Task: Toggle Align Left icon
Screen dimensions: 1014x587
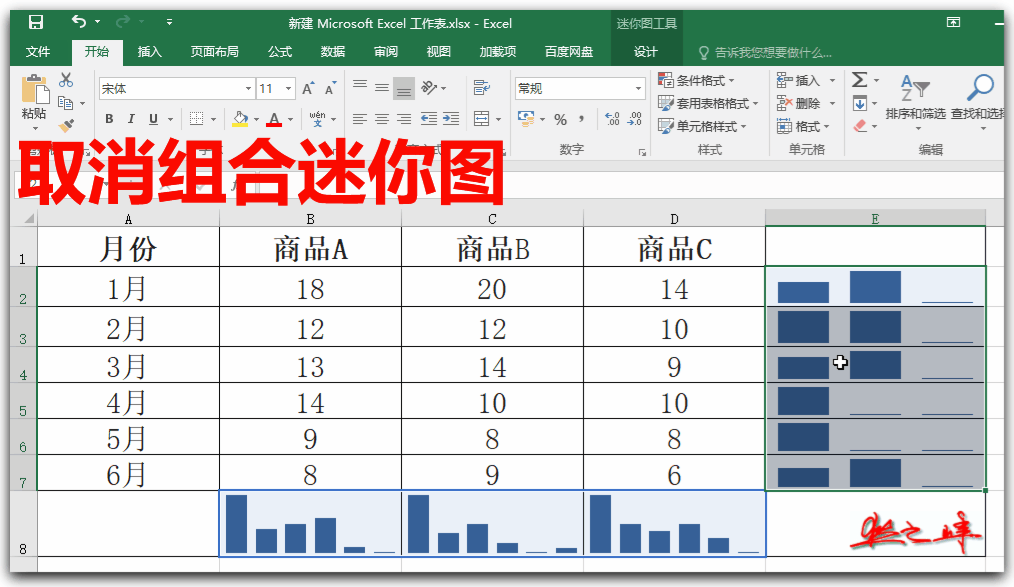Action: click(360, 119)
